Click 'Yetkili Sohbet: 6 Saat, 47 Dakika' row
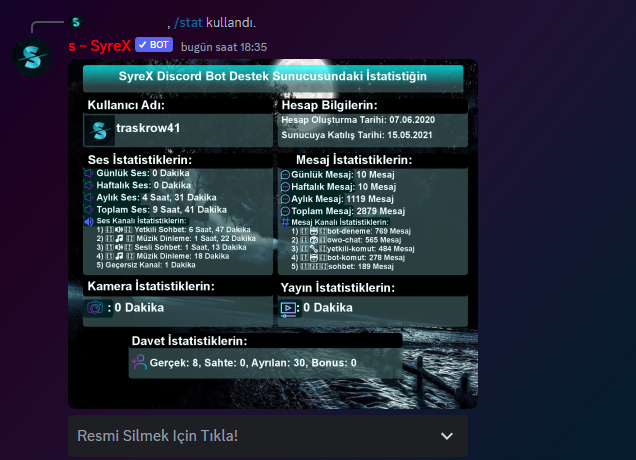The width and height of the screenshot is (636, 460). [174, 230]
